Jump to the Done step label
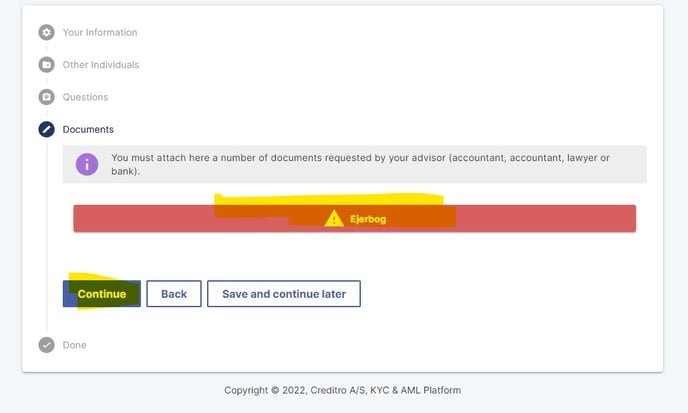Viewport: 688px width, 413px height. (75, 345)
